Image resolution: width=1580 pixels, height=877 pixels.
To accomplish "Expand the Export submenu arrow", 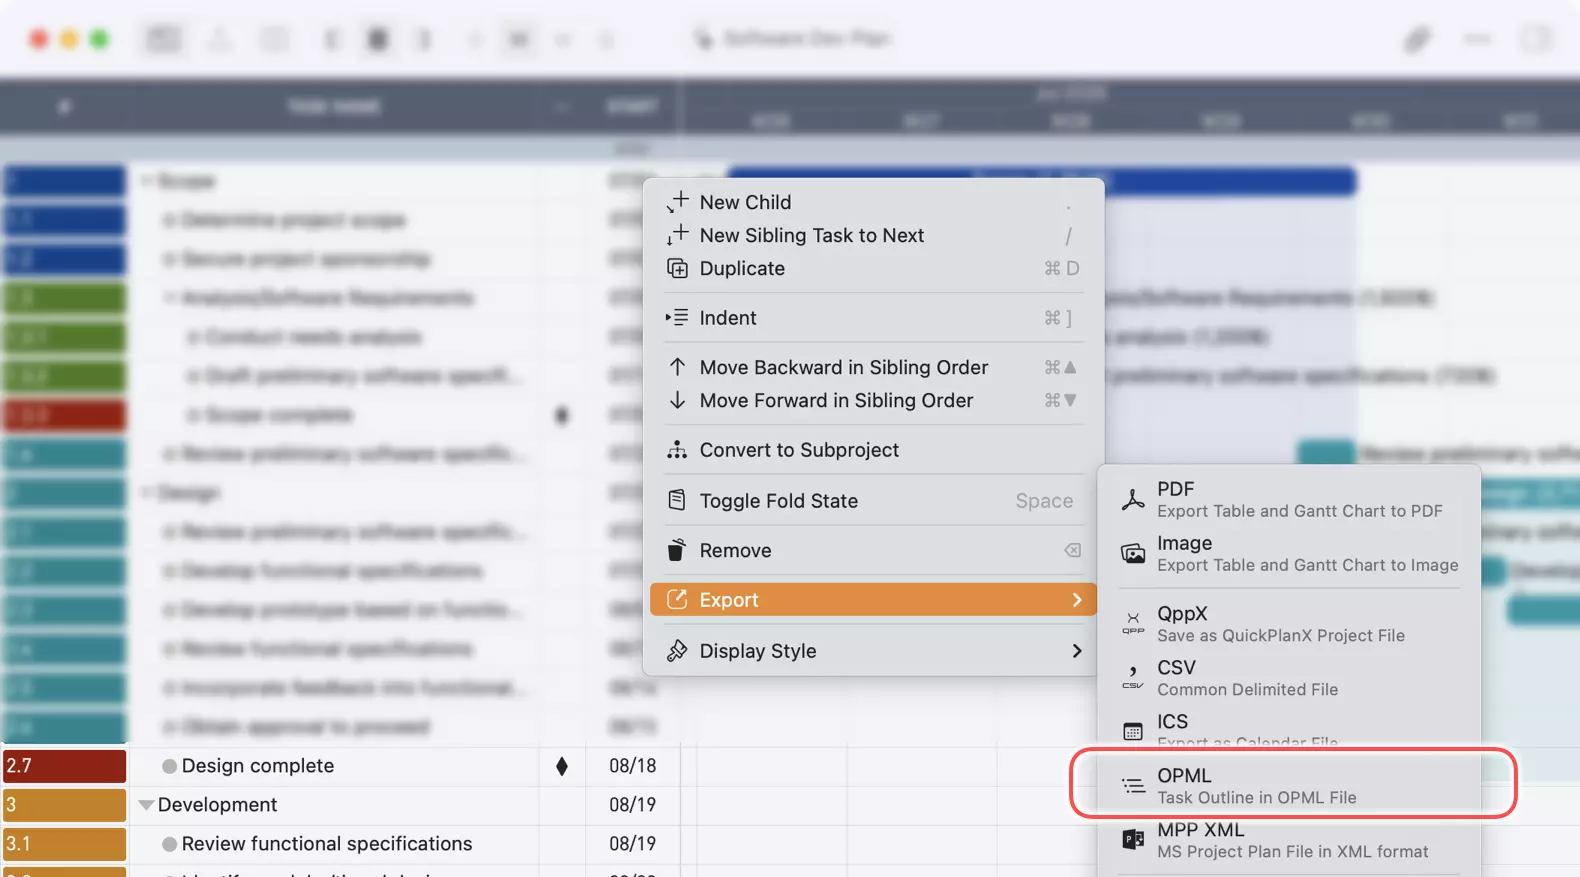I will point(1076,600).
